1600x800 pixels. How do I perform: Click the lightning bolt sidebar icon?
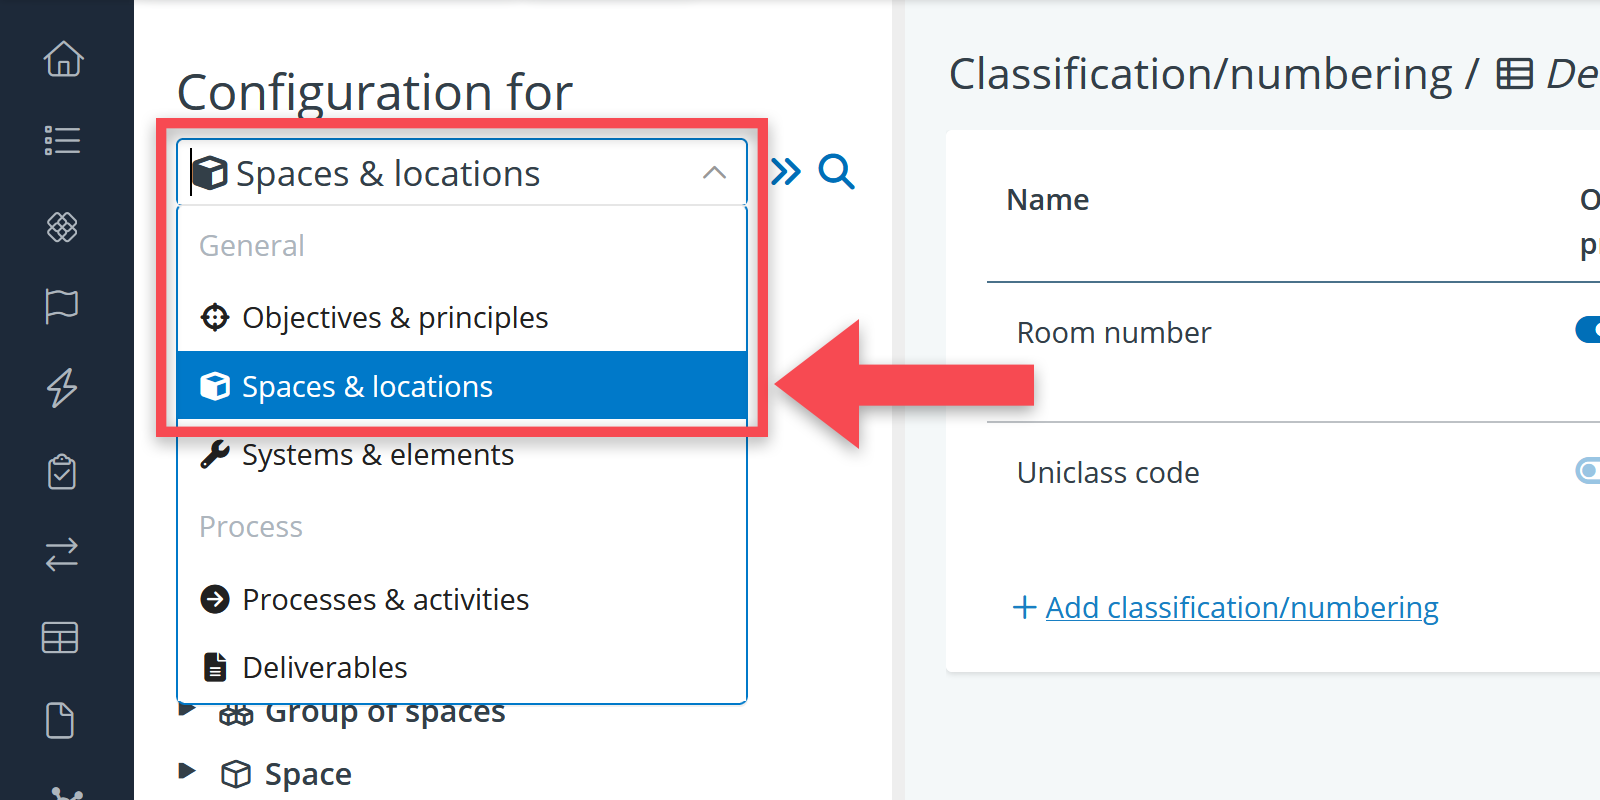pos(62,387)
